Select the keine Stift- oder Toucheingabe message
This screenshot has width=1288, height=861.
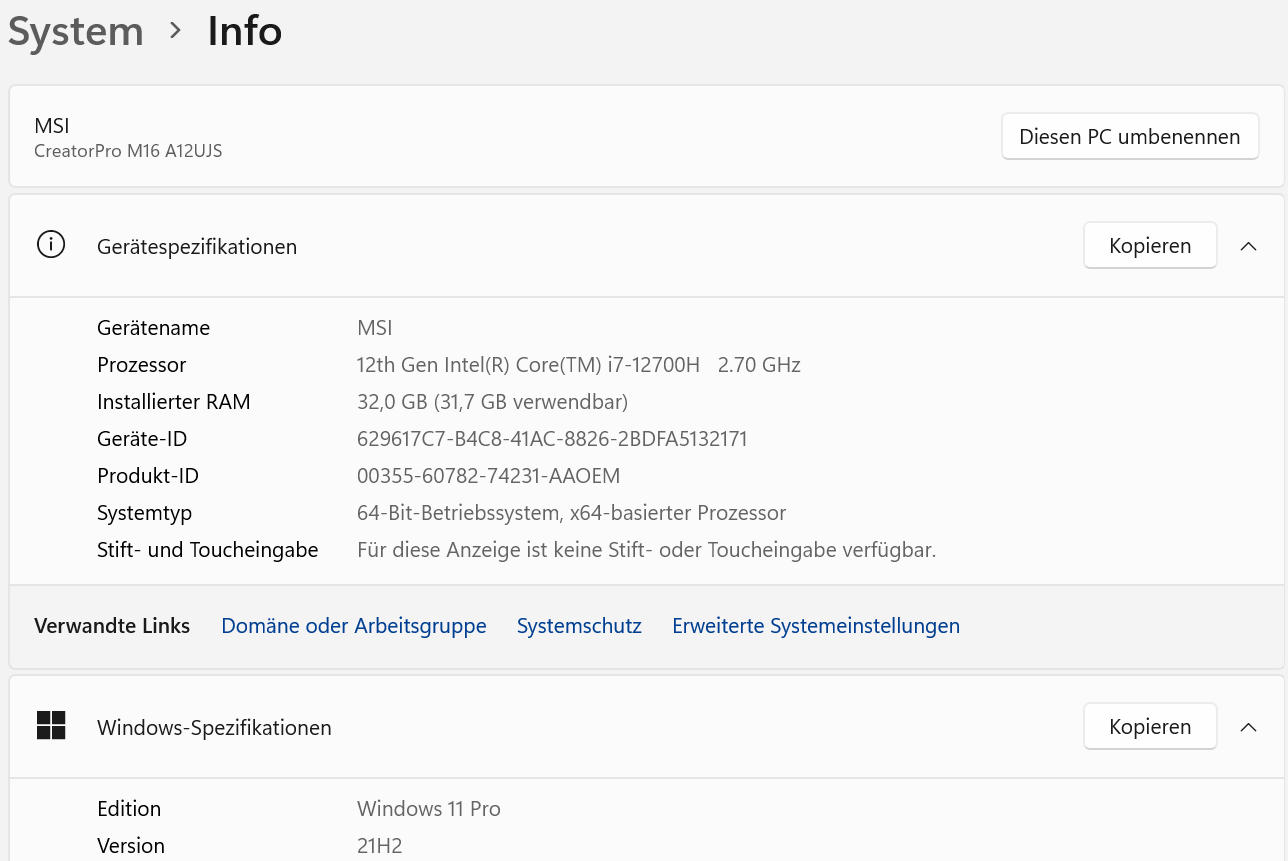point(646,550)
